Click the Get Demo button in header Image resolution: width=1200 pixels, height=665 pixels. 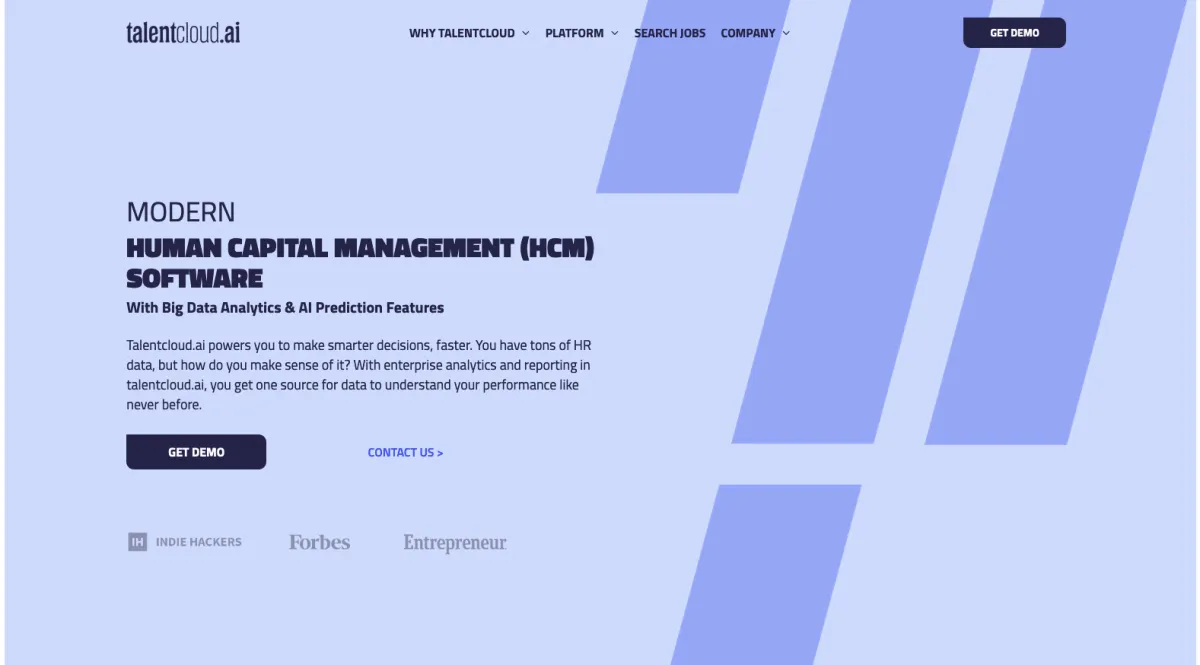click(1014, 33)
